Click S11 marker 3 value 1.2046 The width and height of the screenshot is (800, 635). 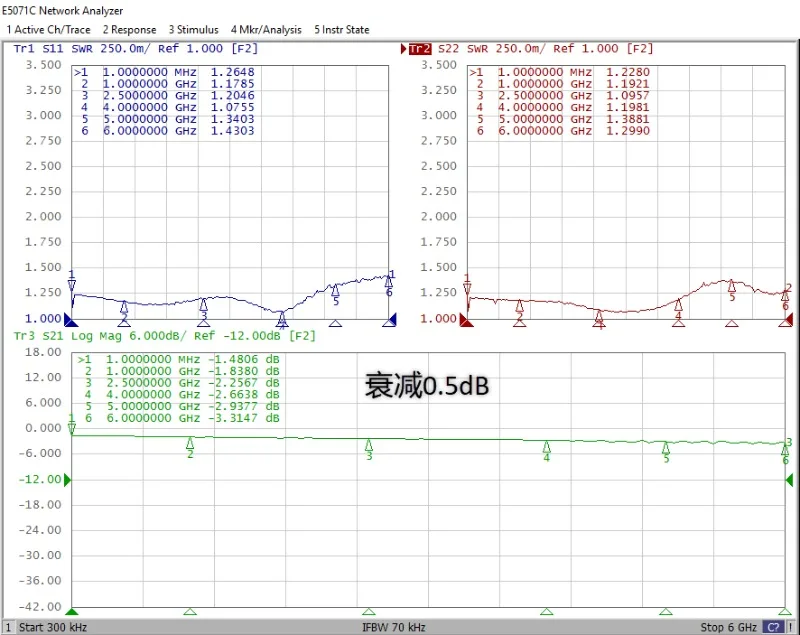(233, 95)
